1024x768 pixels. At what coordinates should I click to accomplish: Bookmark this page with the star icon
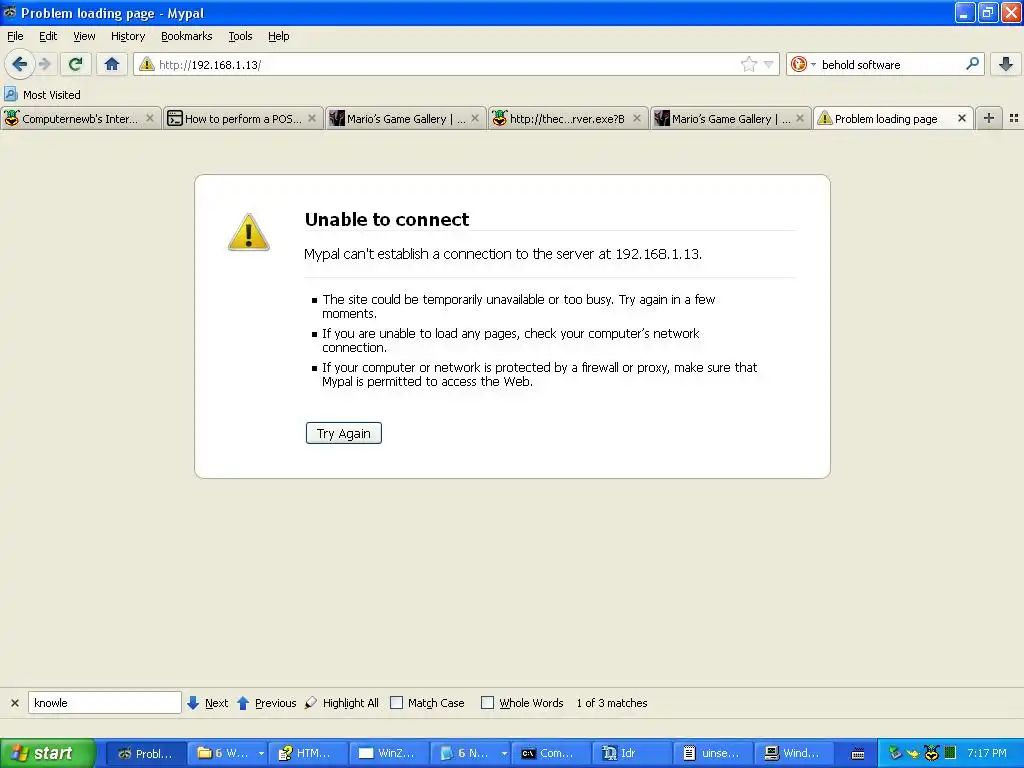pos(748,64)
